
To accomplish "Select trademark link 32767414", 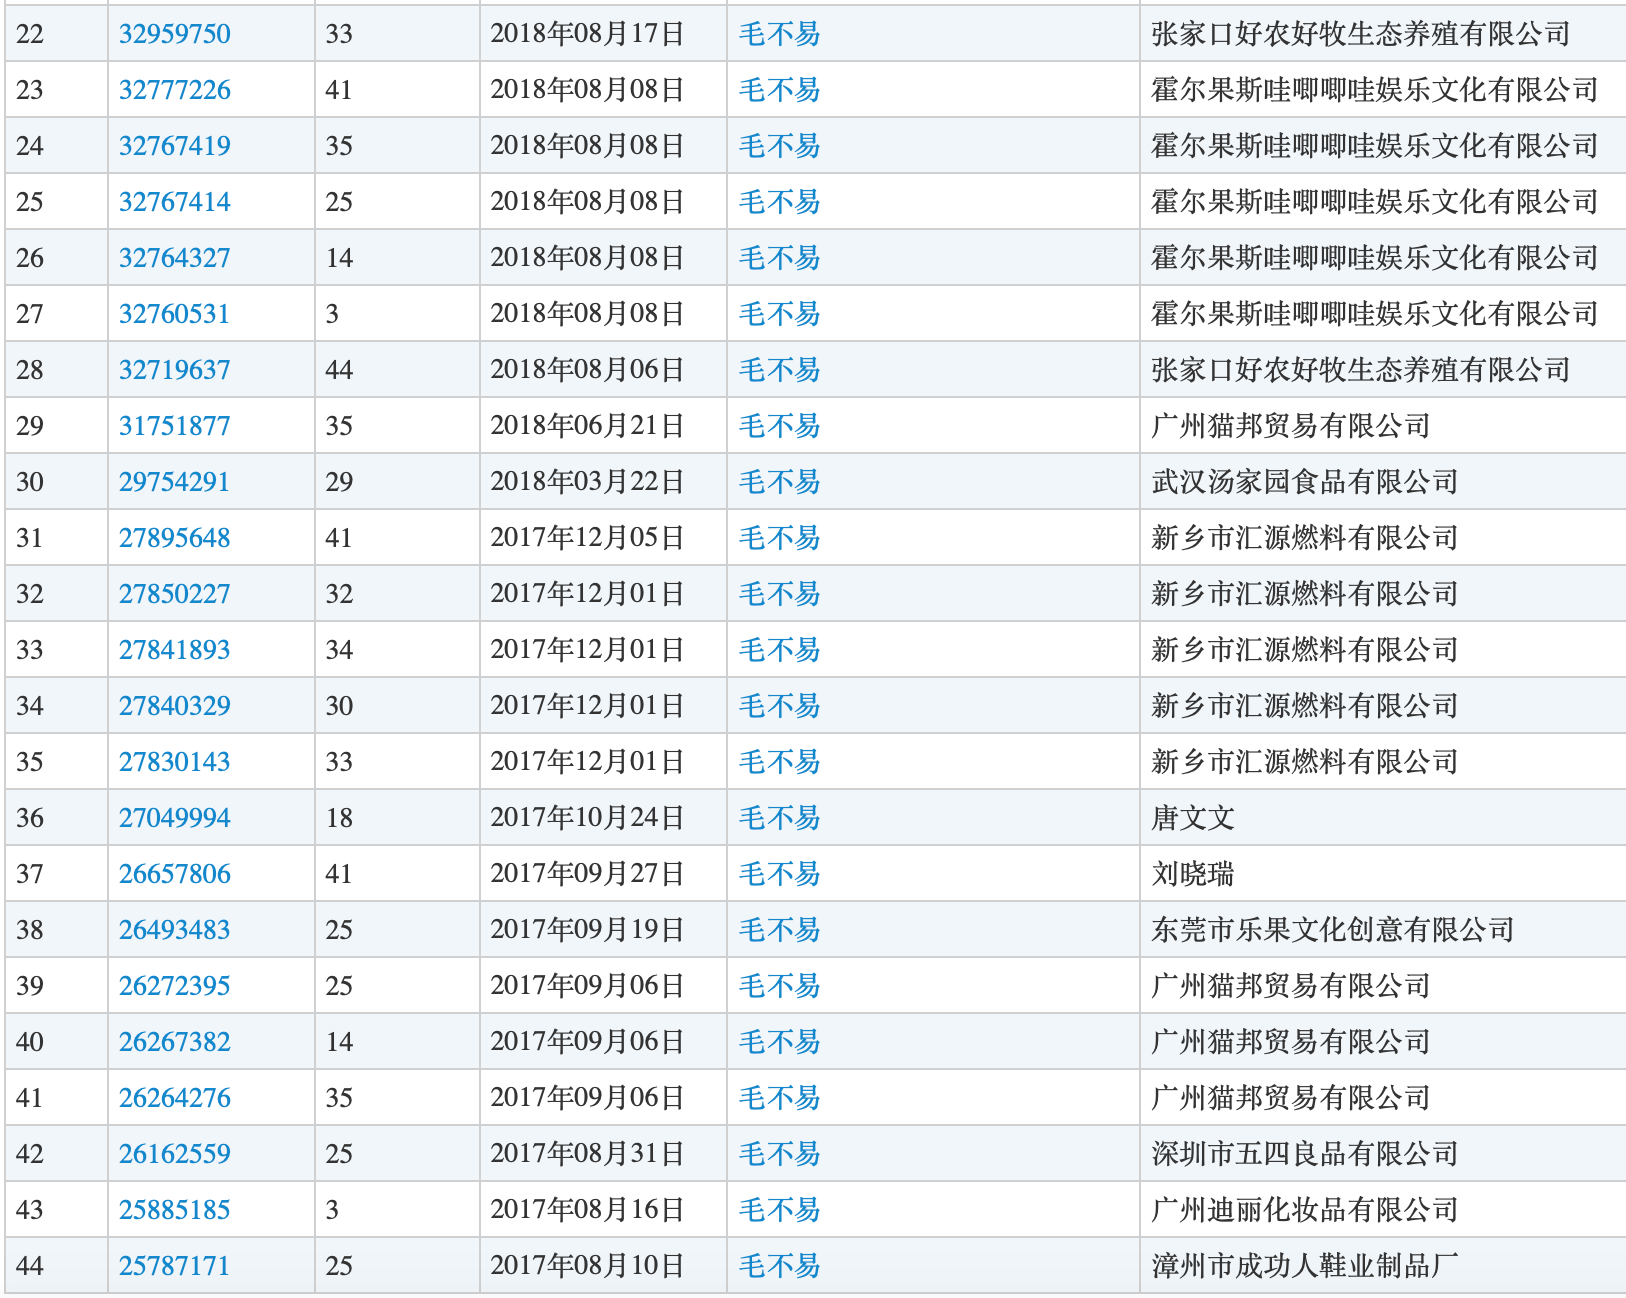I will tap(173, 201).
